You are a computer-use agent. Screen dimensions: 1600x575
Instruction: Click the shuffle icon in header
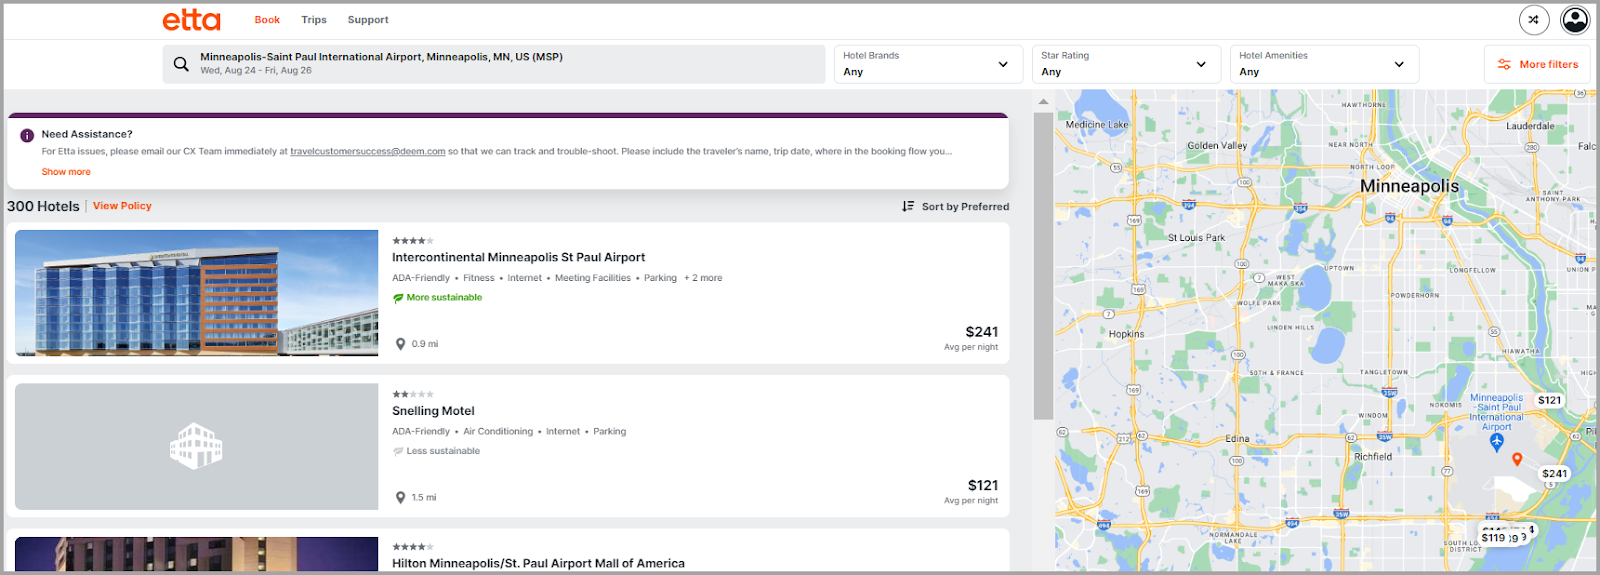[1533, 20]
